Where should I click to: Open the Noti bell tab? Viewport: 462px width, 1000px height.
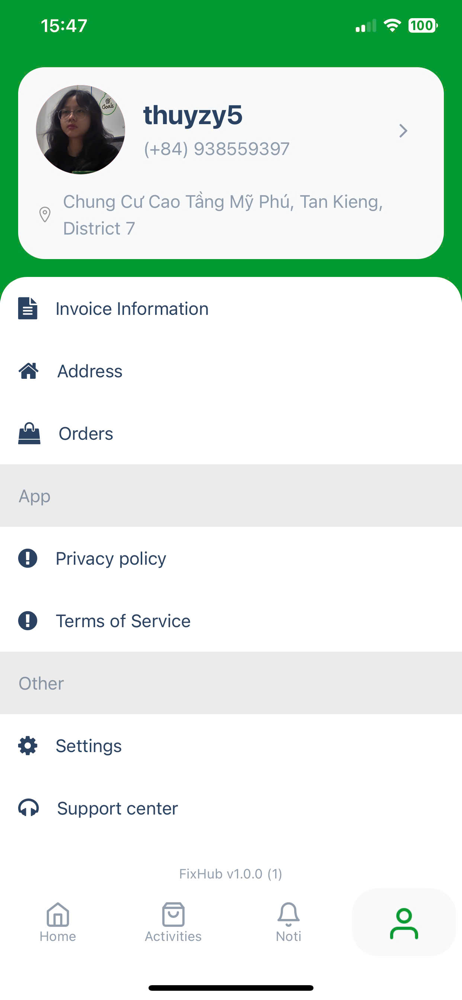click(288, 922)
